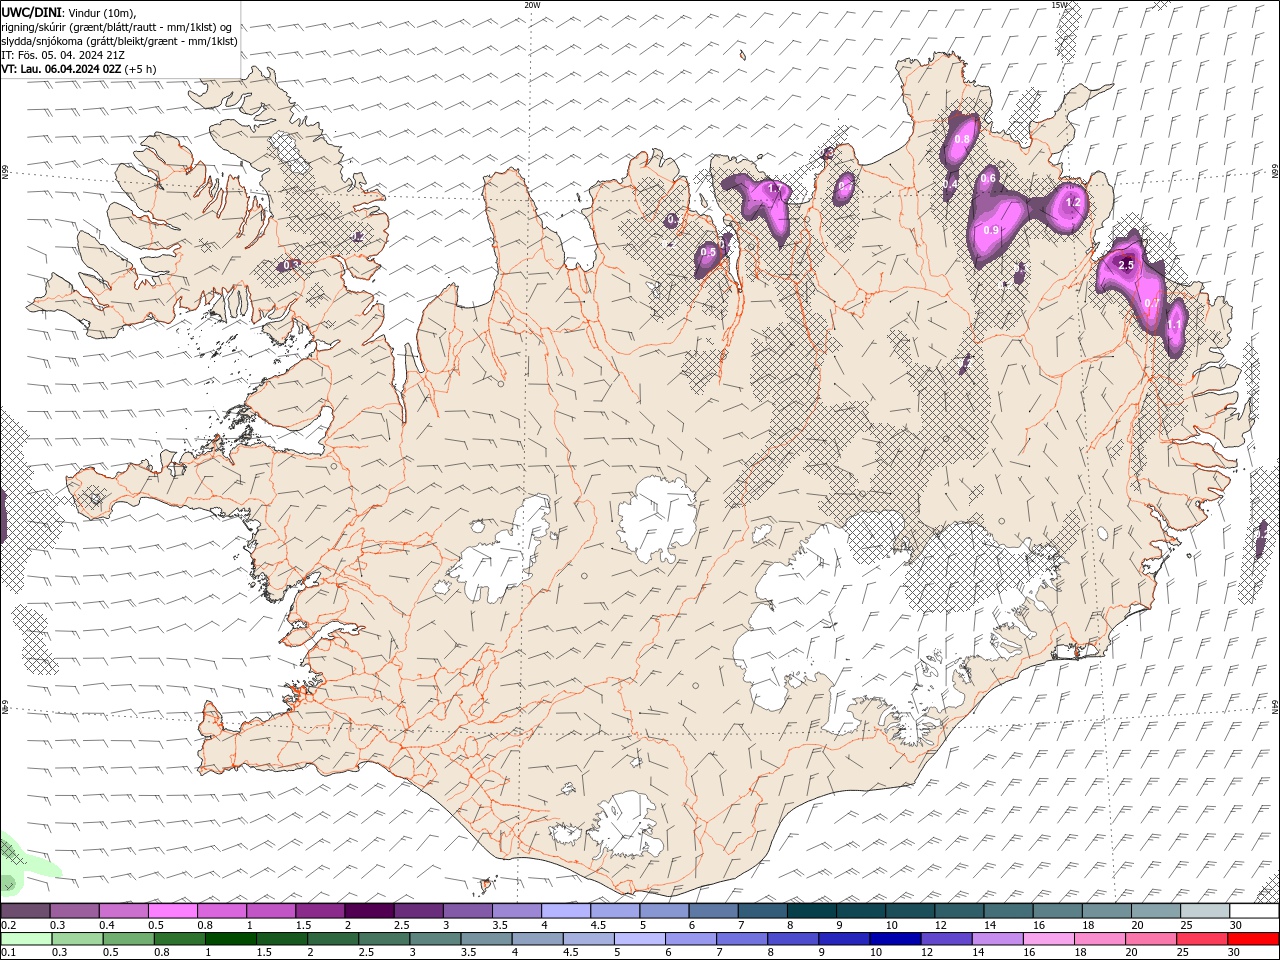Pick upper legend light grey swatch at 25
Viewport: 1280px width, 960px height.
(x=1206, y=911)
